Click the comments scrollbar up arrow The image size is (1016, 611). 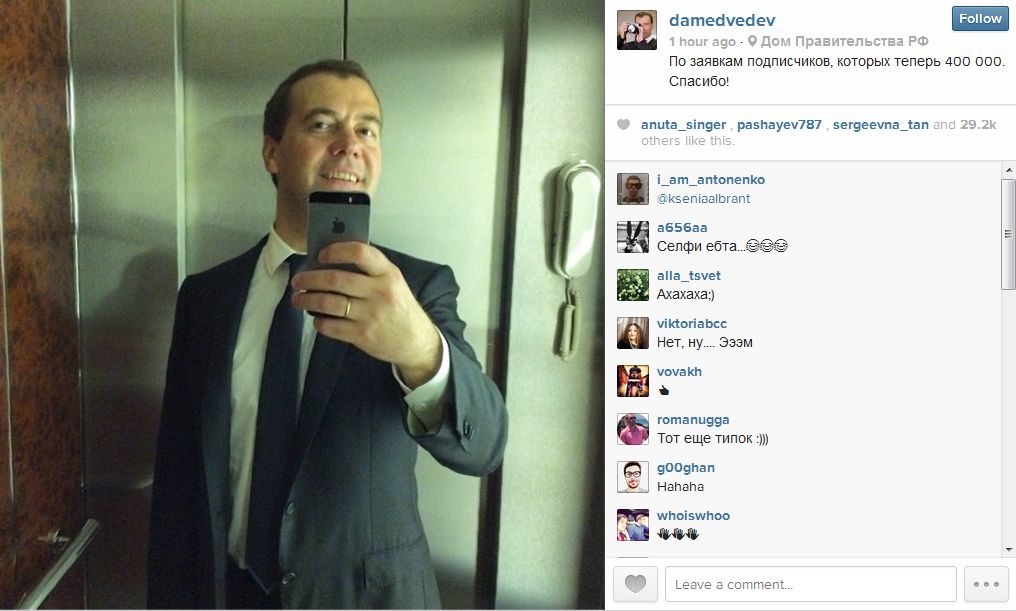[1008, 170]
